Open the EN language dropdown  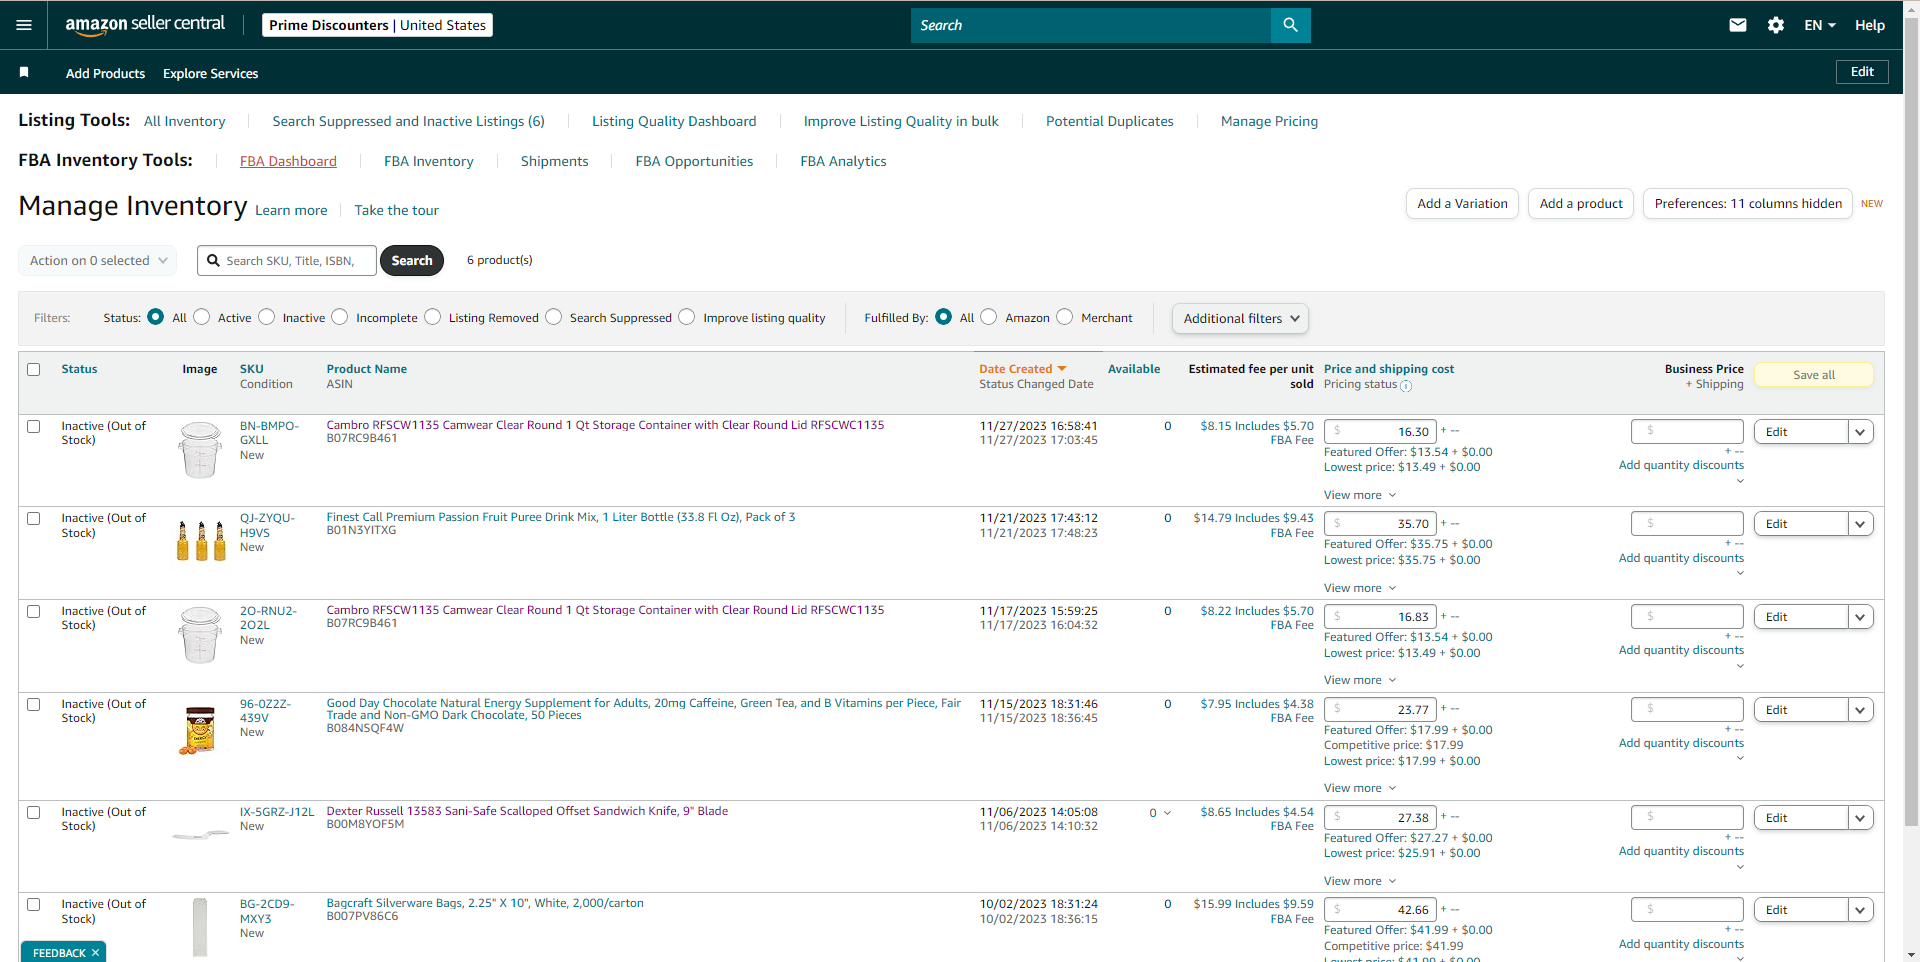(1819, 25)
